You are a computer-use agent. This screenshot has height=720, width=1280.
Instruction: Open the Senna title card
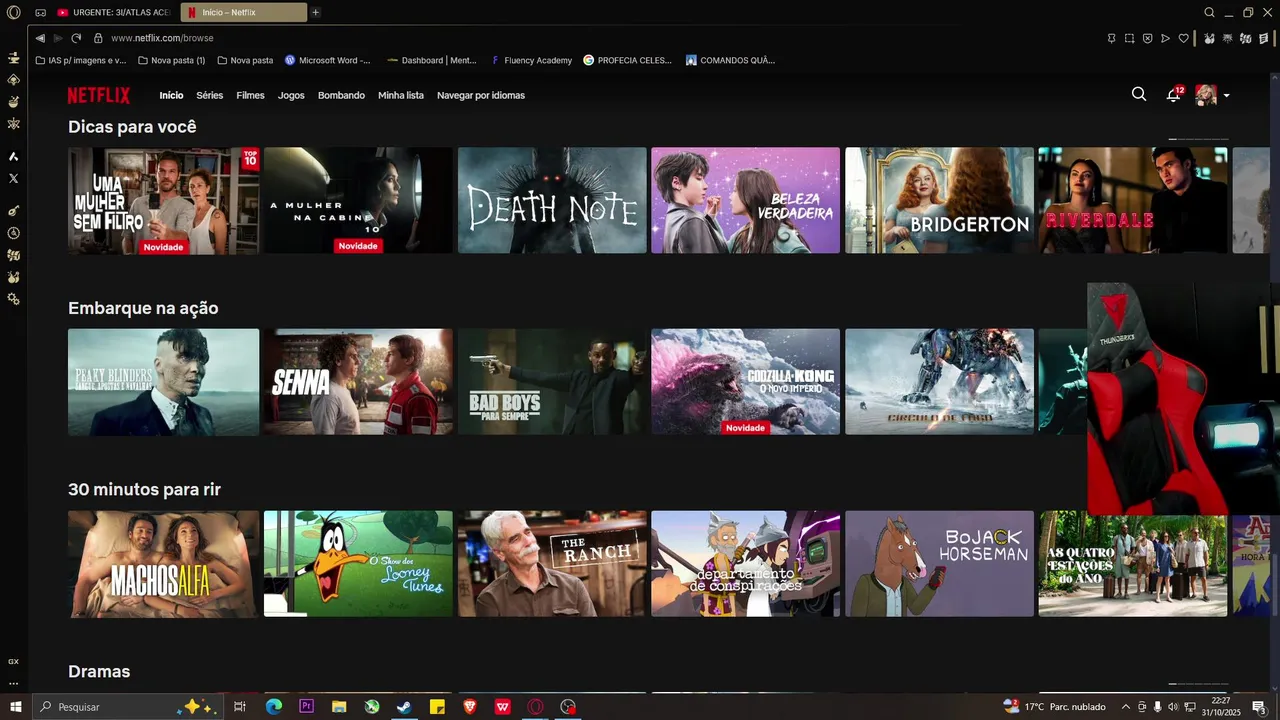click(358, 382)
